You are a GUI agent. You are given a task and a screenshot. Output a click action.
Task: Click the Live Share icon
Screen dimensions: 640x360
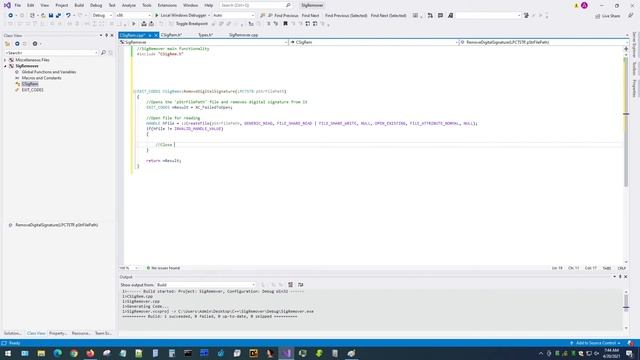pos(598,16)
